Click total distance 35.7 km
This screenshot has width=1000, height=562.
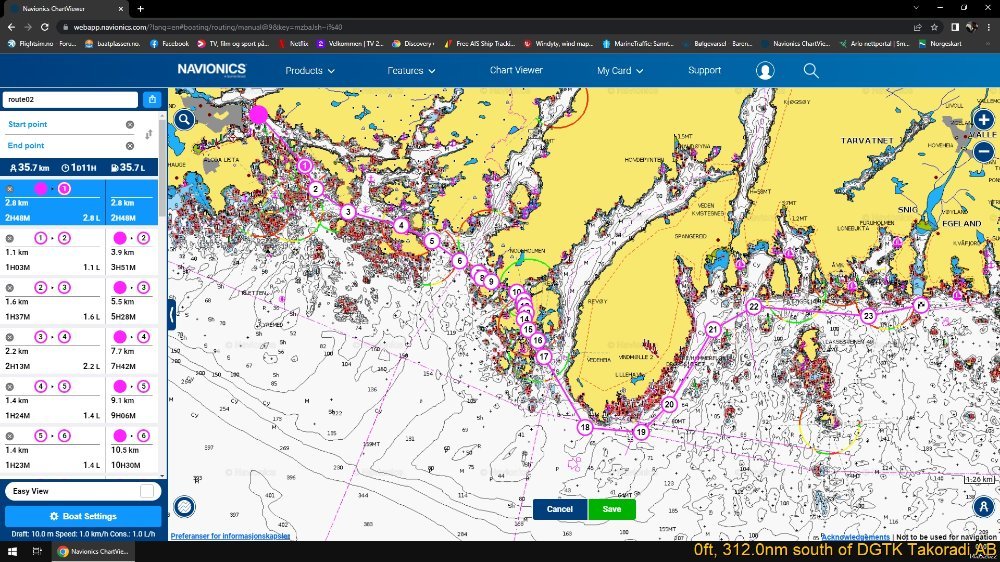[x=30, y=168]
